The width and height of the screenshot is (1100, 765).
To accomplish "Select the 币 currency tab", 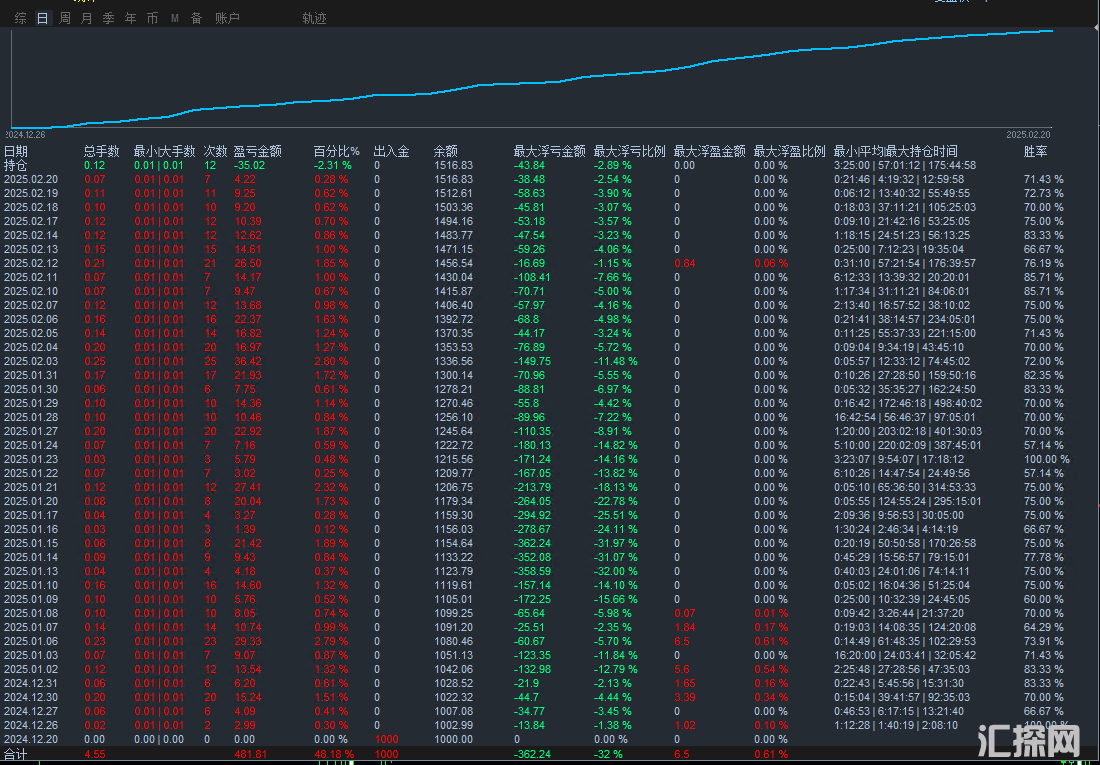I will tap(152, 18).
